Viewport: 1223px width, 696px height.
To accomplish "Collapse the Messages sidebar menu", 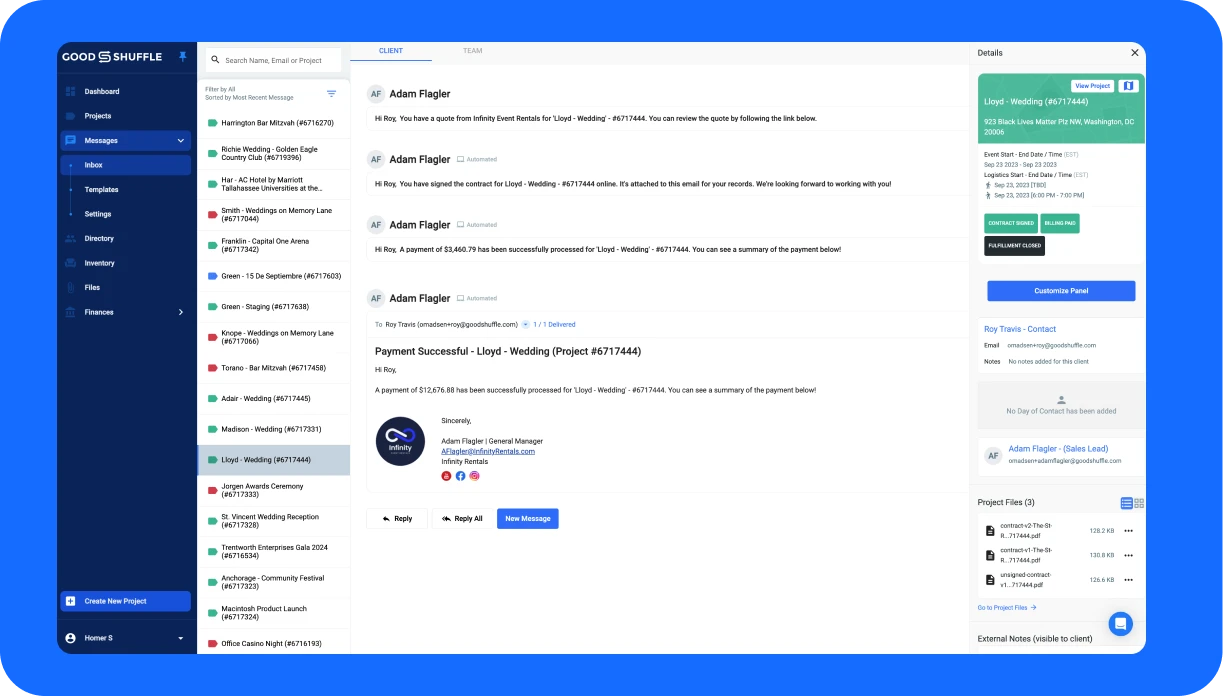I will 181,140.
